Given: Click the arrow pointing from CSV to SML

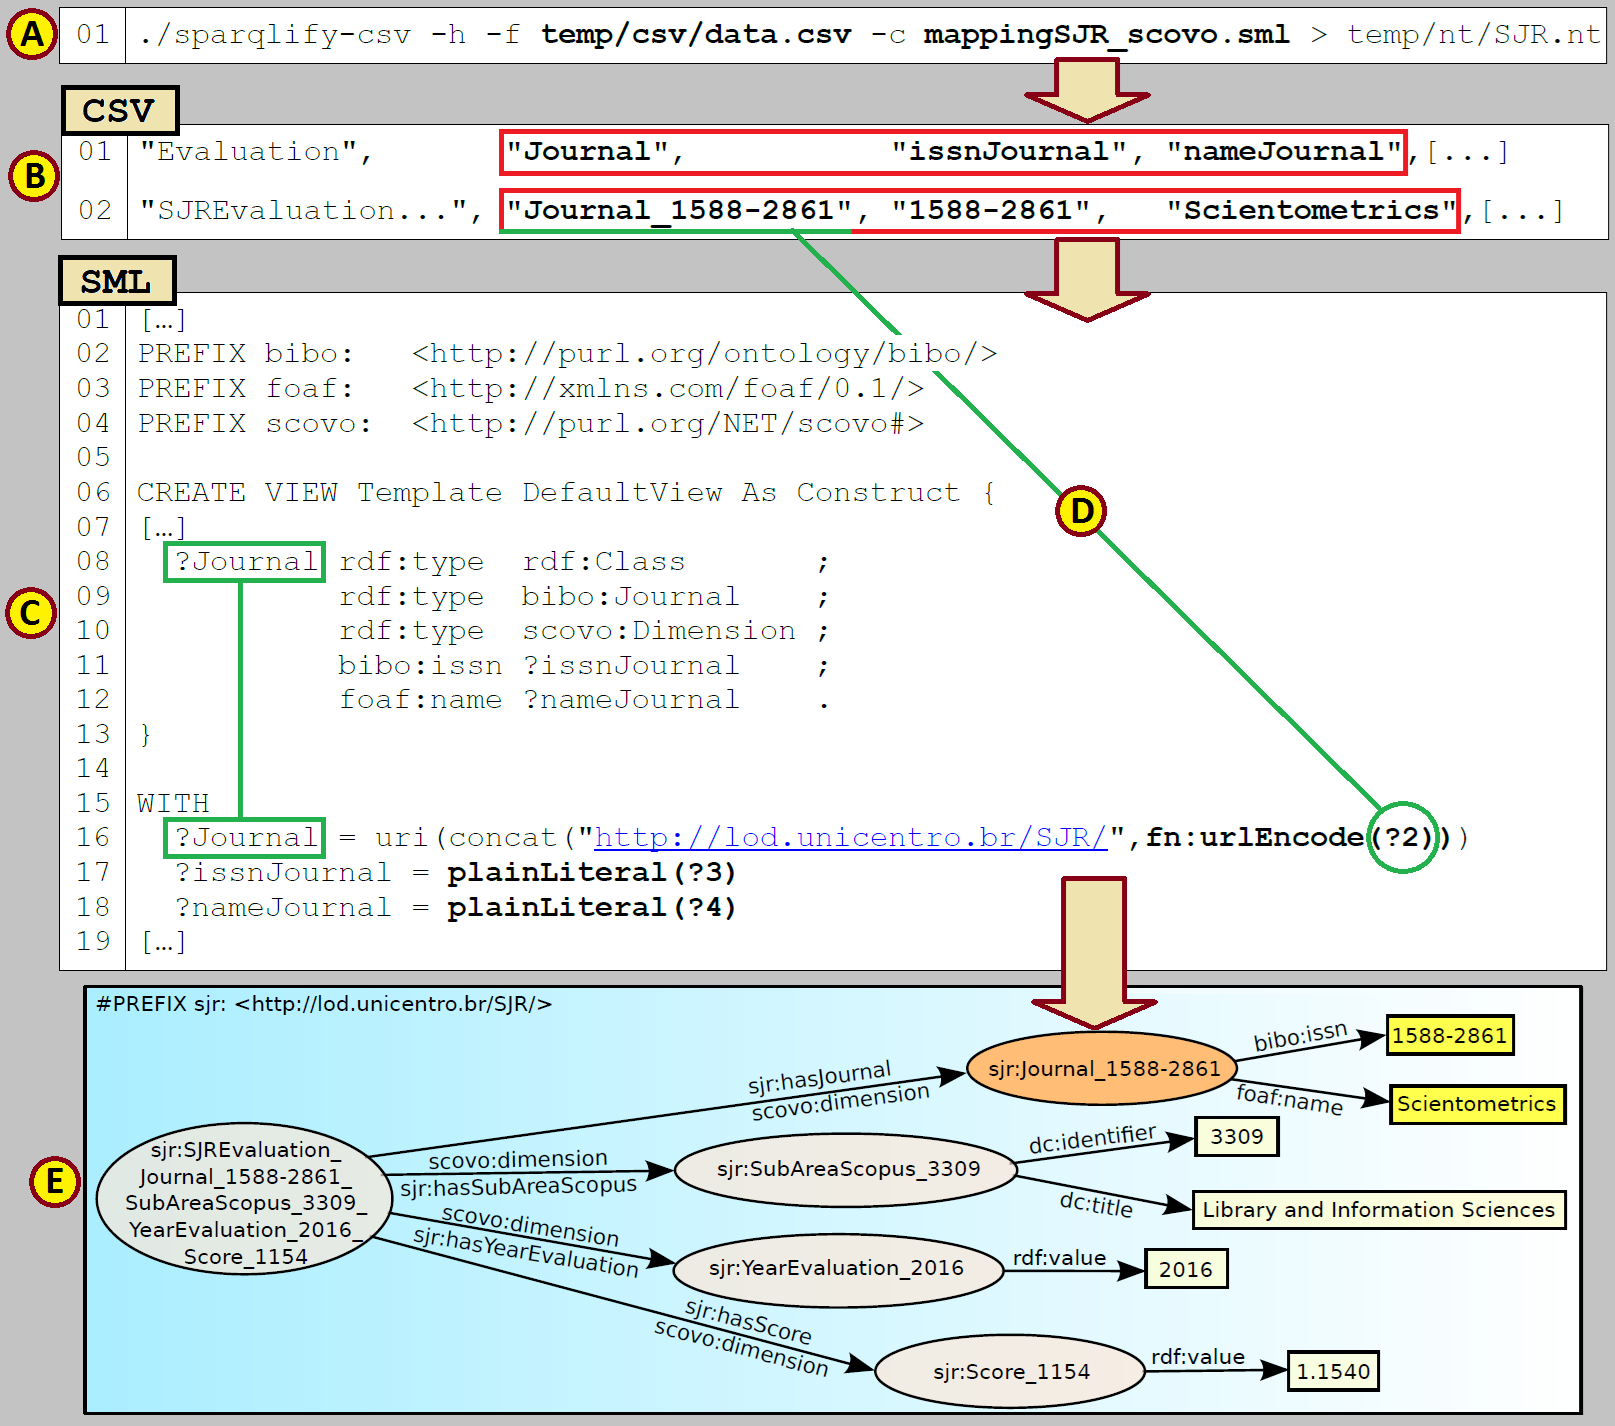Looking at the screenshot, I should [1087, 279].
